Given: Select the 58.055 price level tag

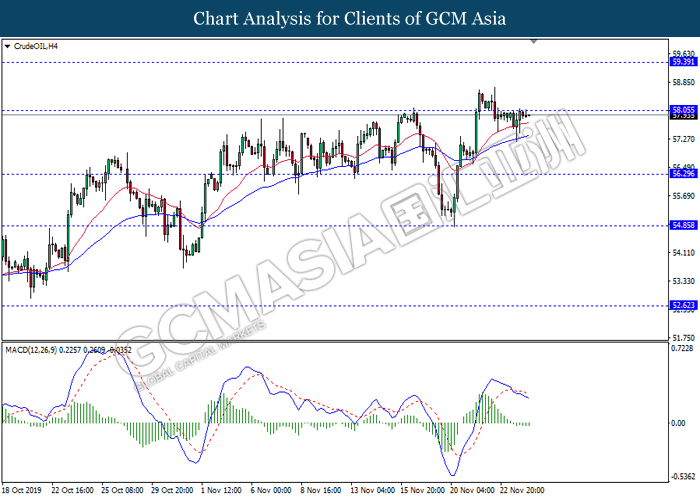Looking at the screenshot, I should [x=683, y=110].
